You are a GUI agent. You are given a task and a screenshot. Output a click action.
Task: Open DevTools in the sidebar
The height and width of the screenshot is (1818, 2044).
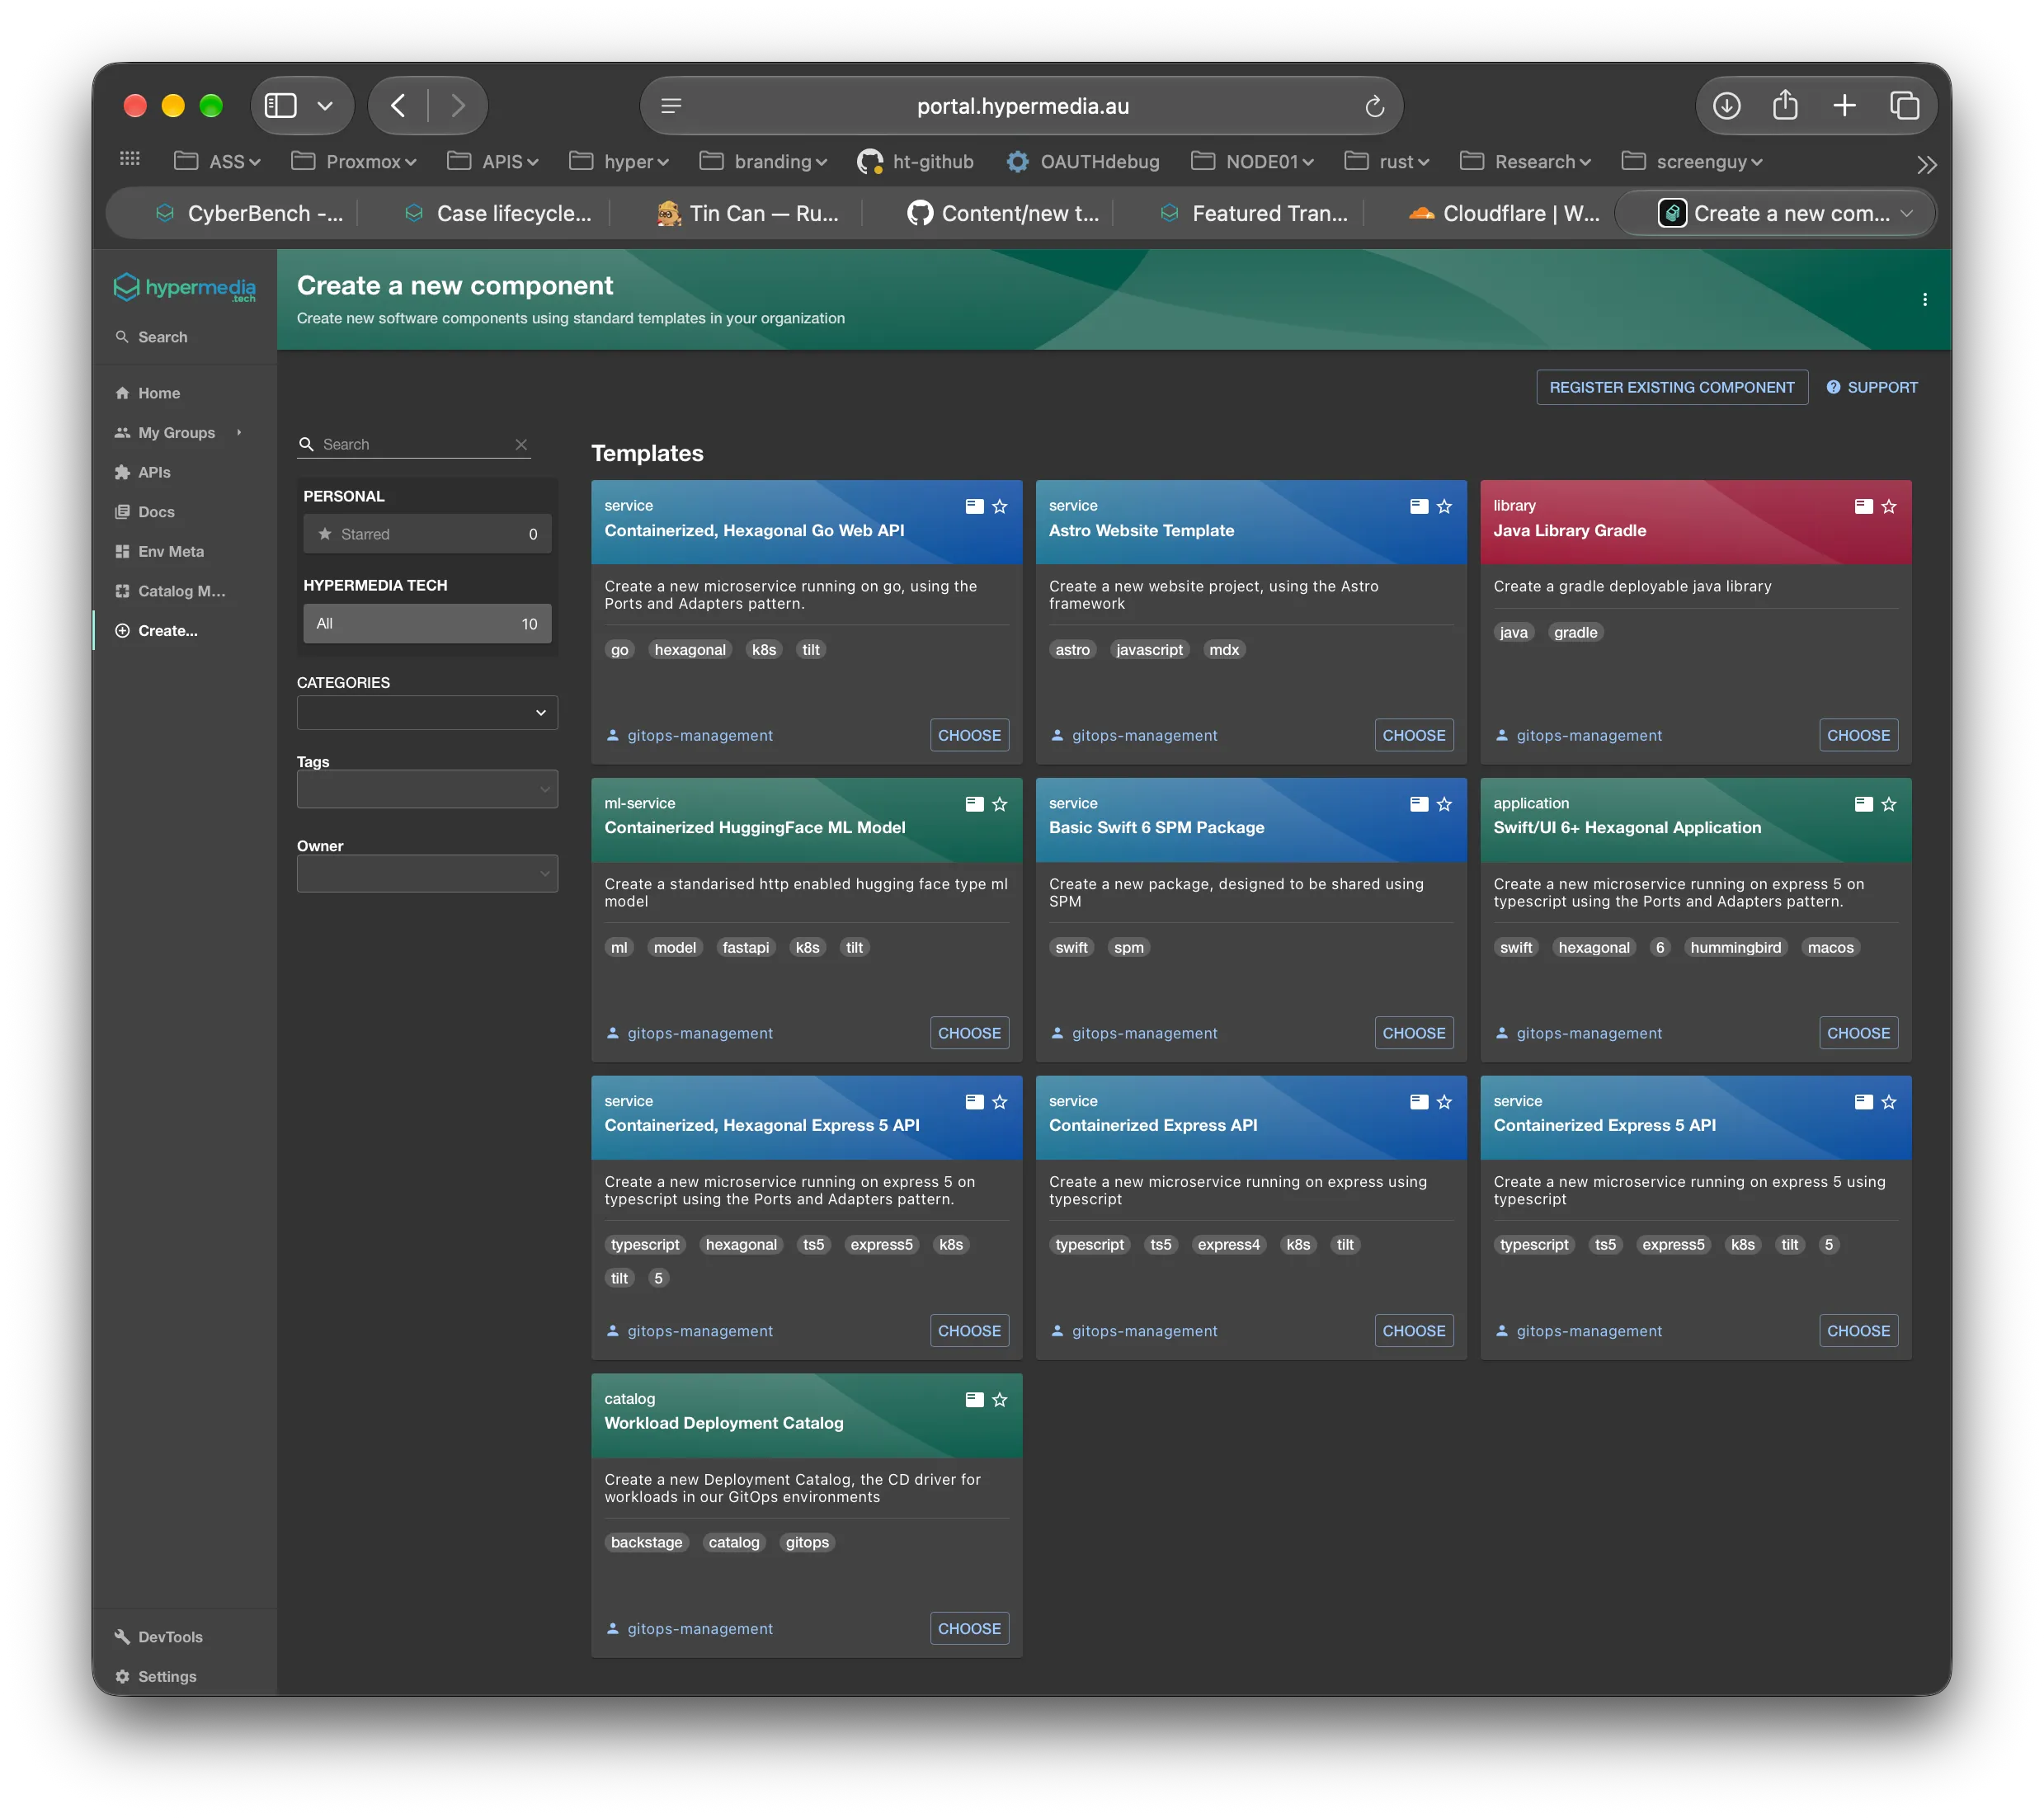click(x=170, y=1637)
